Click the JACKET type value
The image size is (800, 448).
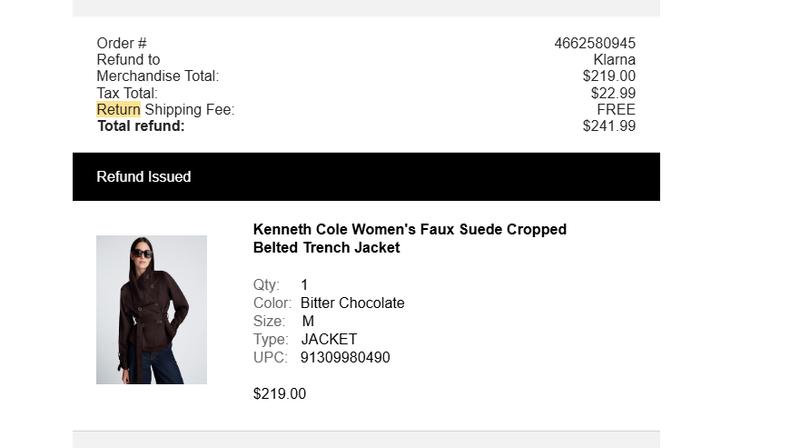click(x=329, y=339)
